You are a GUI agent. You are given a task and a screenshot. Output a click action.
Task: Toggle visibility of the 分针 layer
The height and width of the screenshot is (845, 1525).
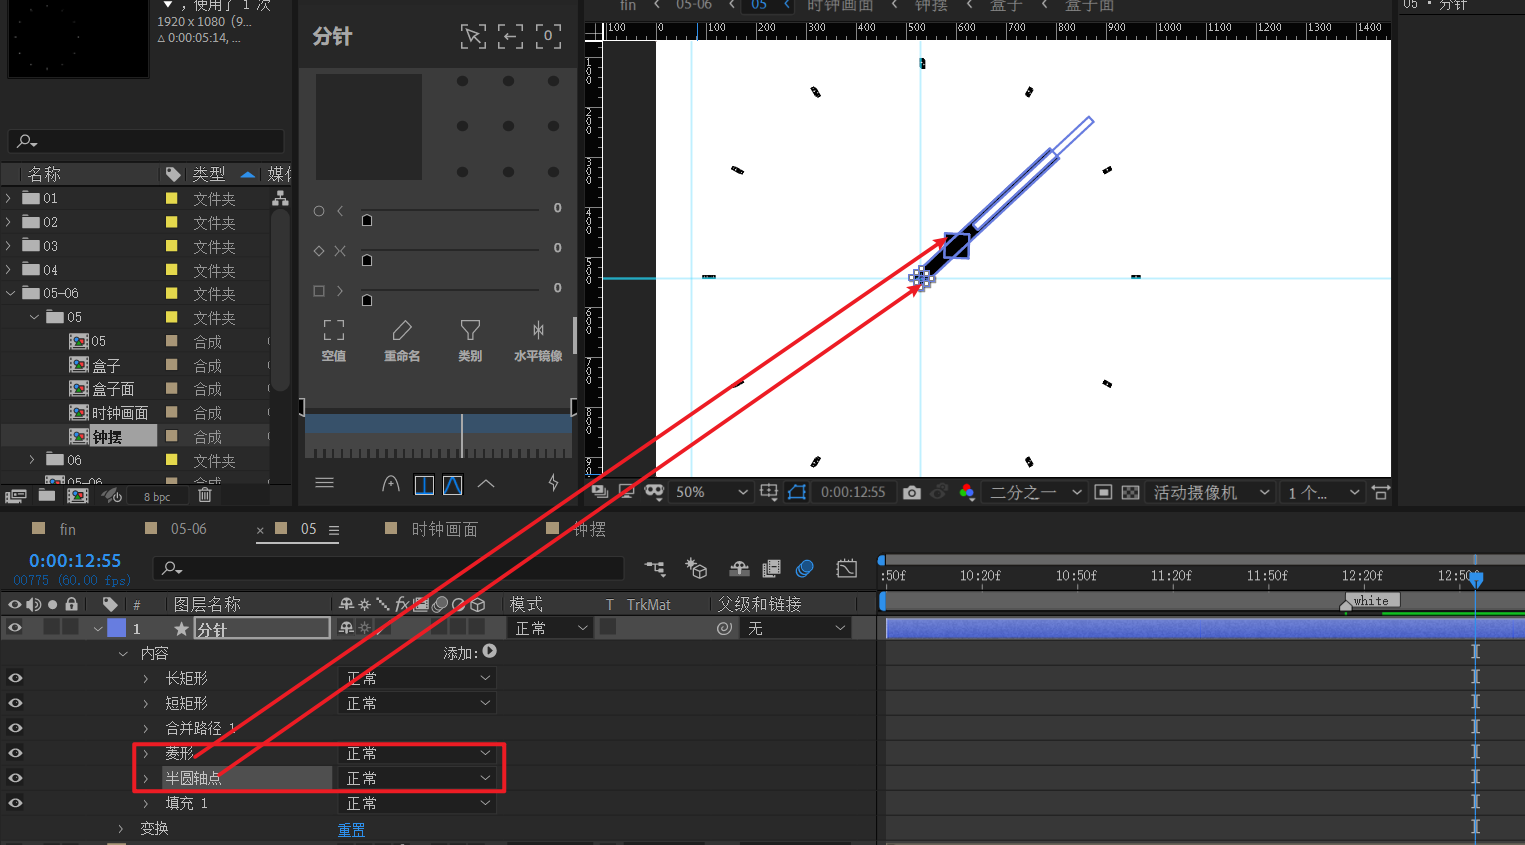(x=15, y=628)
